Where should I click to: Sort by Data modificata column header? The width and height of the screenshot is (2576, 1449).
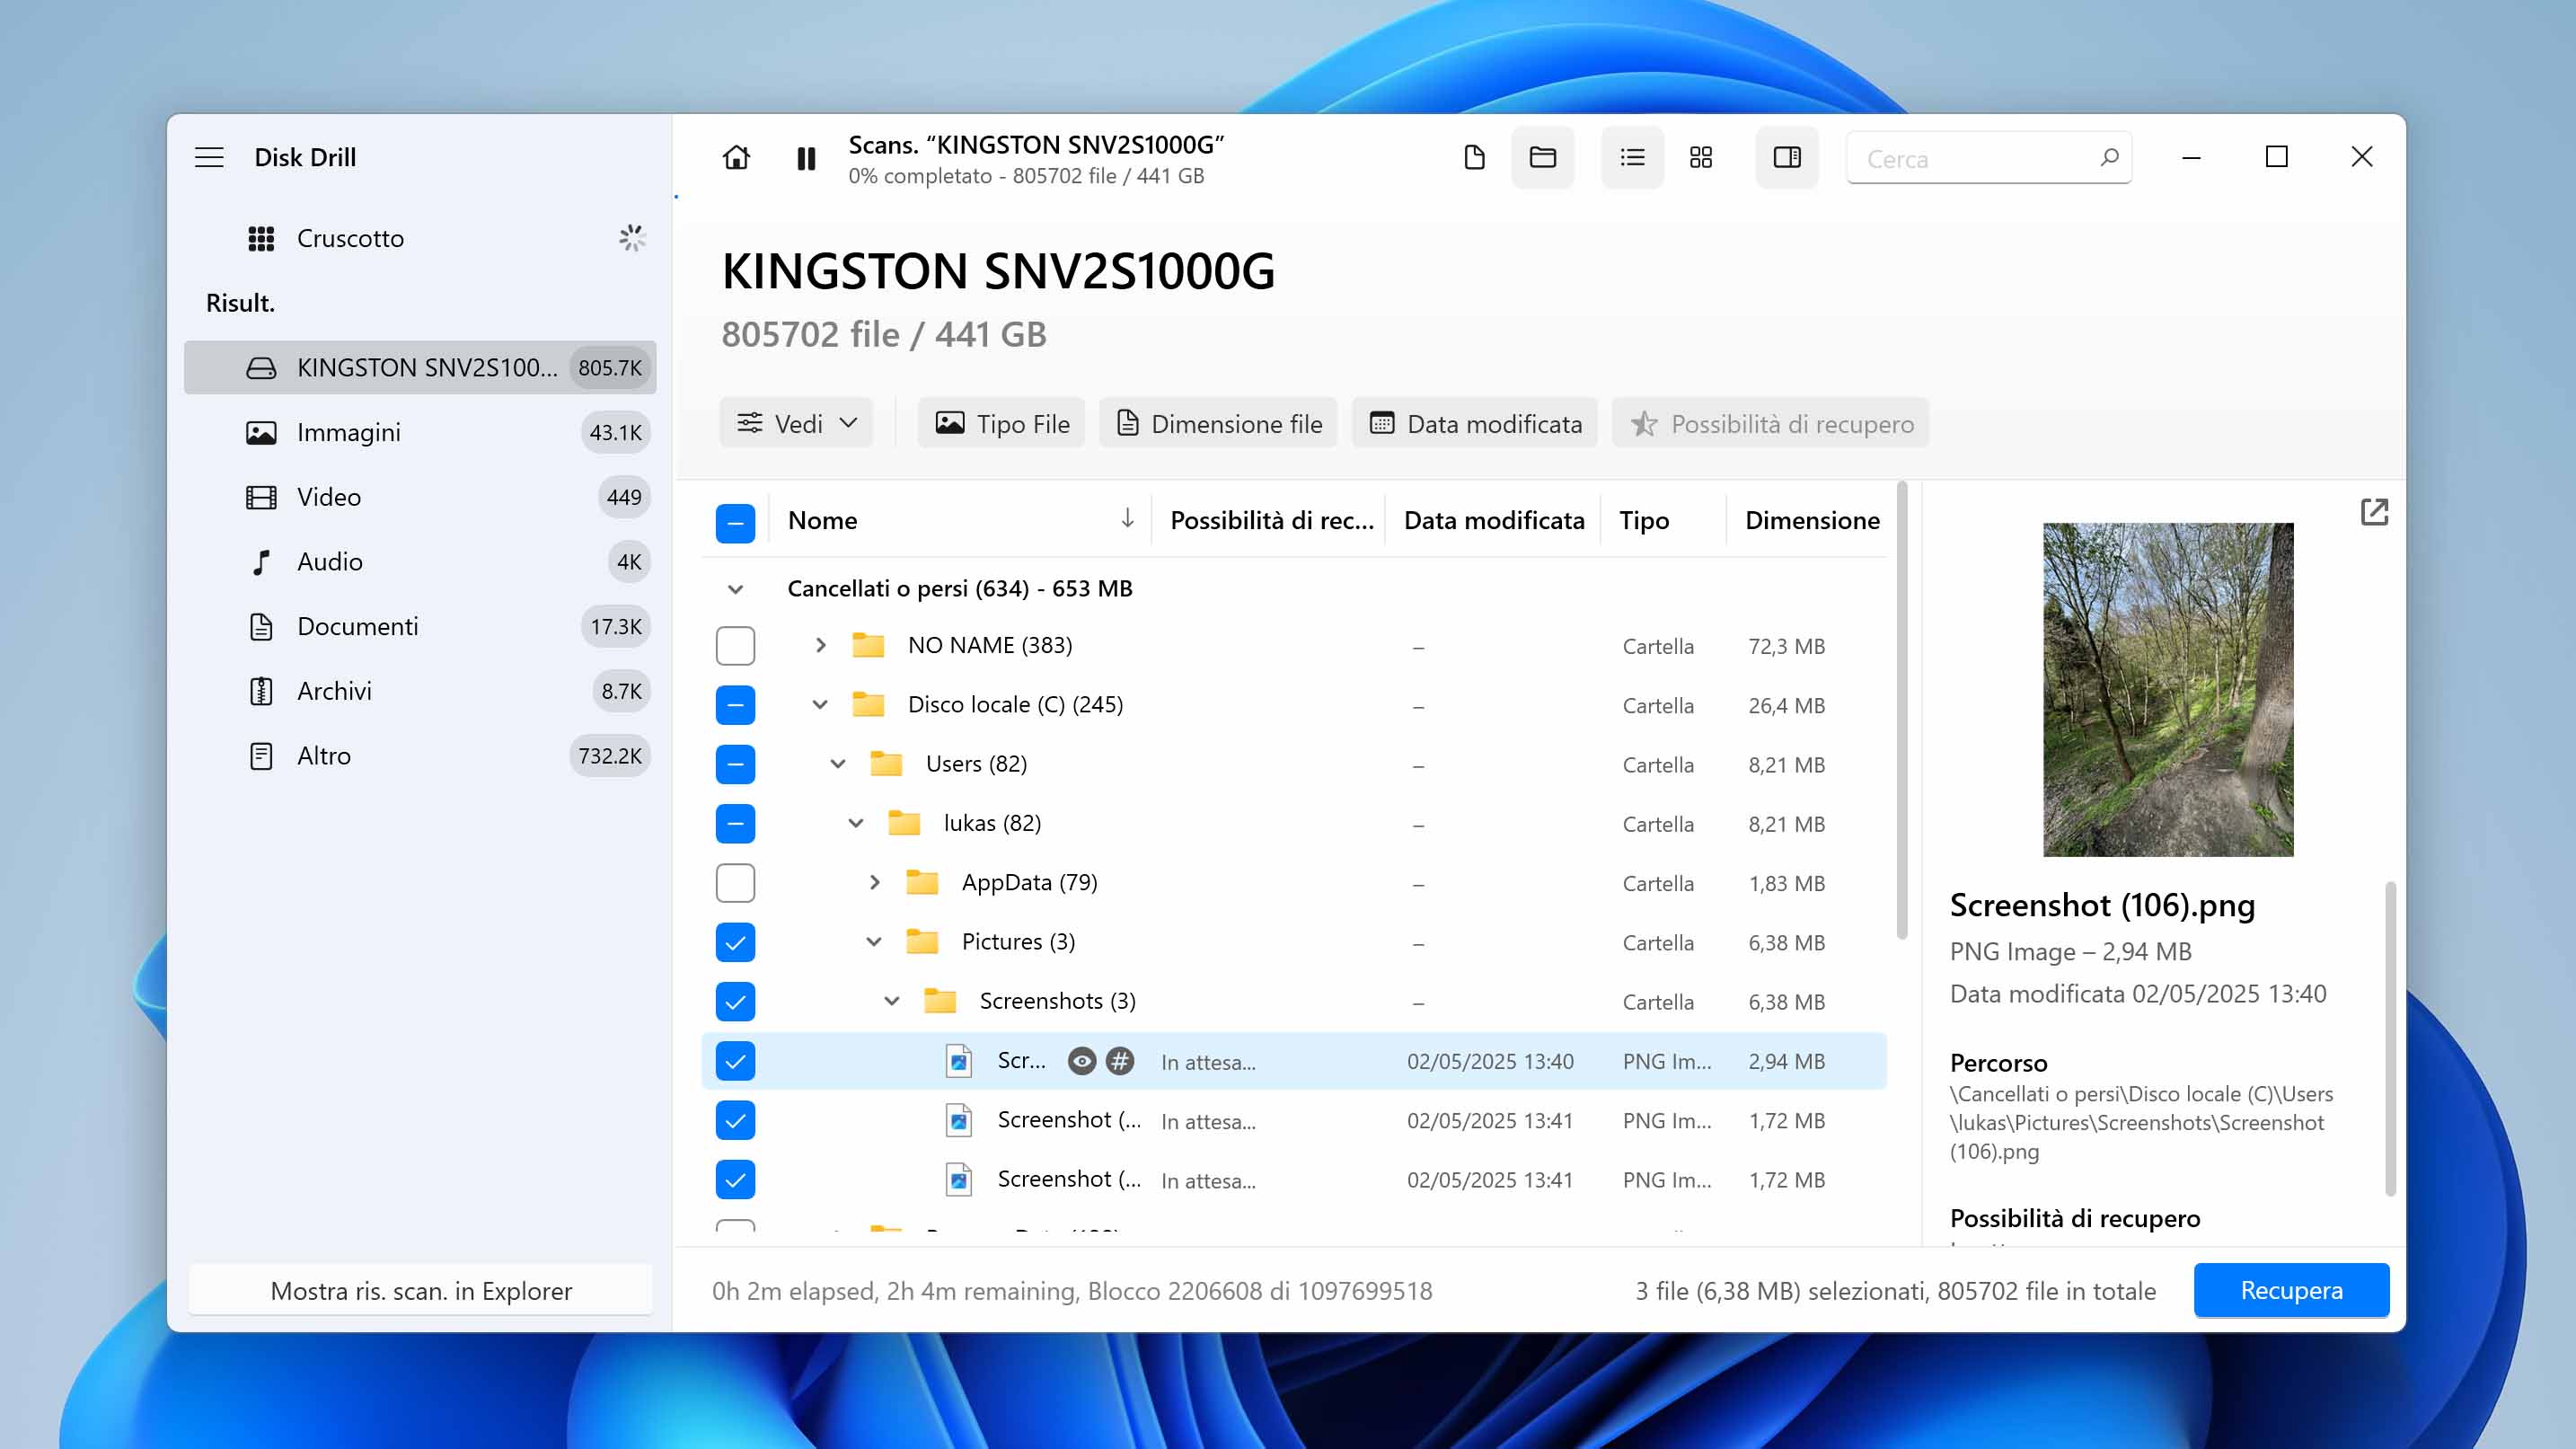point(1493,520)
